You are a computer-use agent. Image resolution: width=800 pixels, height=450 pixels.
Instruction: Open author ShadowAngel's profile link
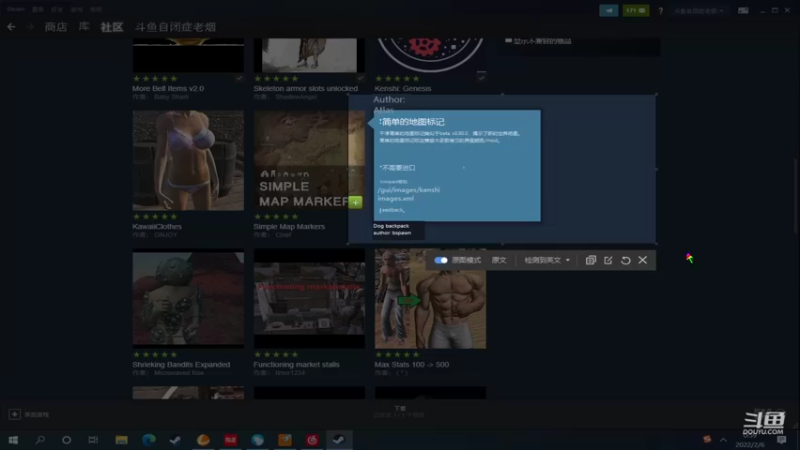click(x=296, y=96)
